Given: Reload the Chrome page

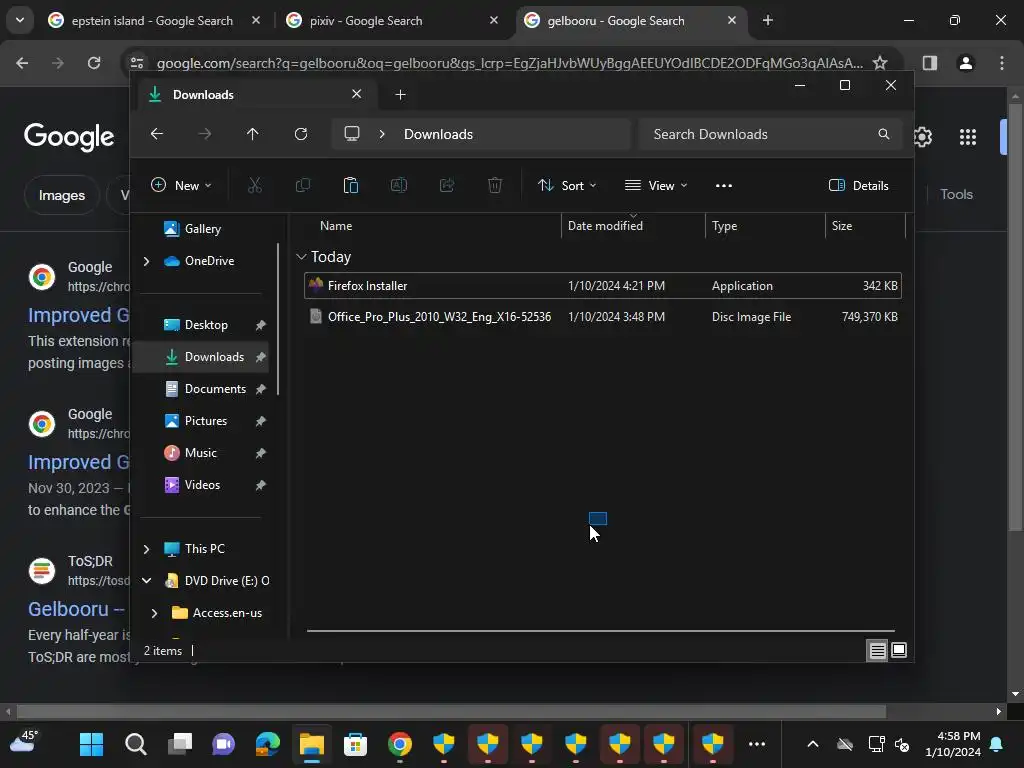Looking at the screenshot, I should point(94,63).
